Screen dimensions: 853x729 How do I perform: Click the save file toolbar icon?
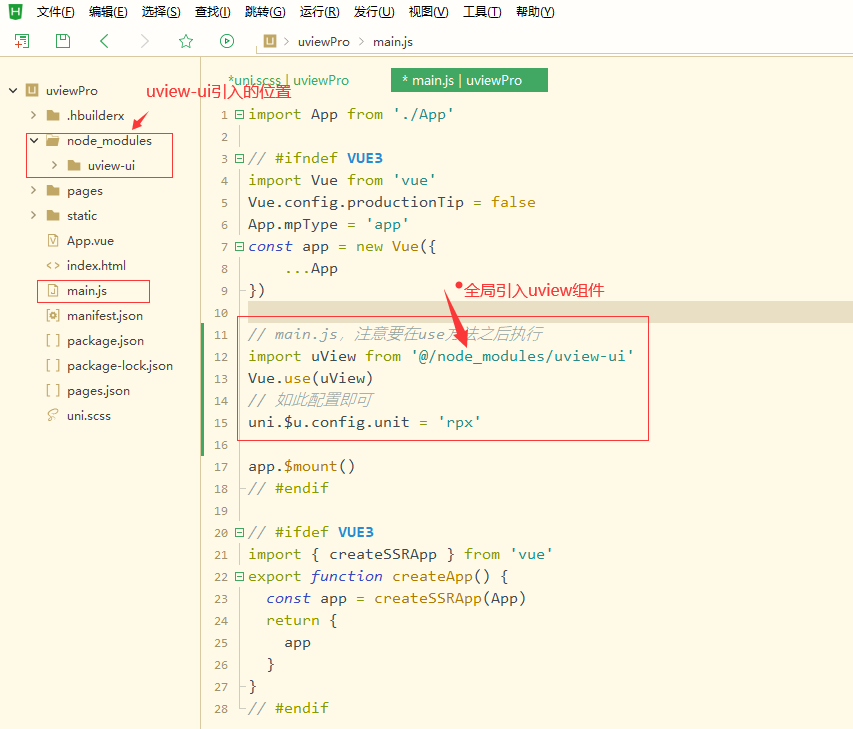pos(63,41)
